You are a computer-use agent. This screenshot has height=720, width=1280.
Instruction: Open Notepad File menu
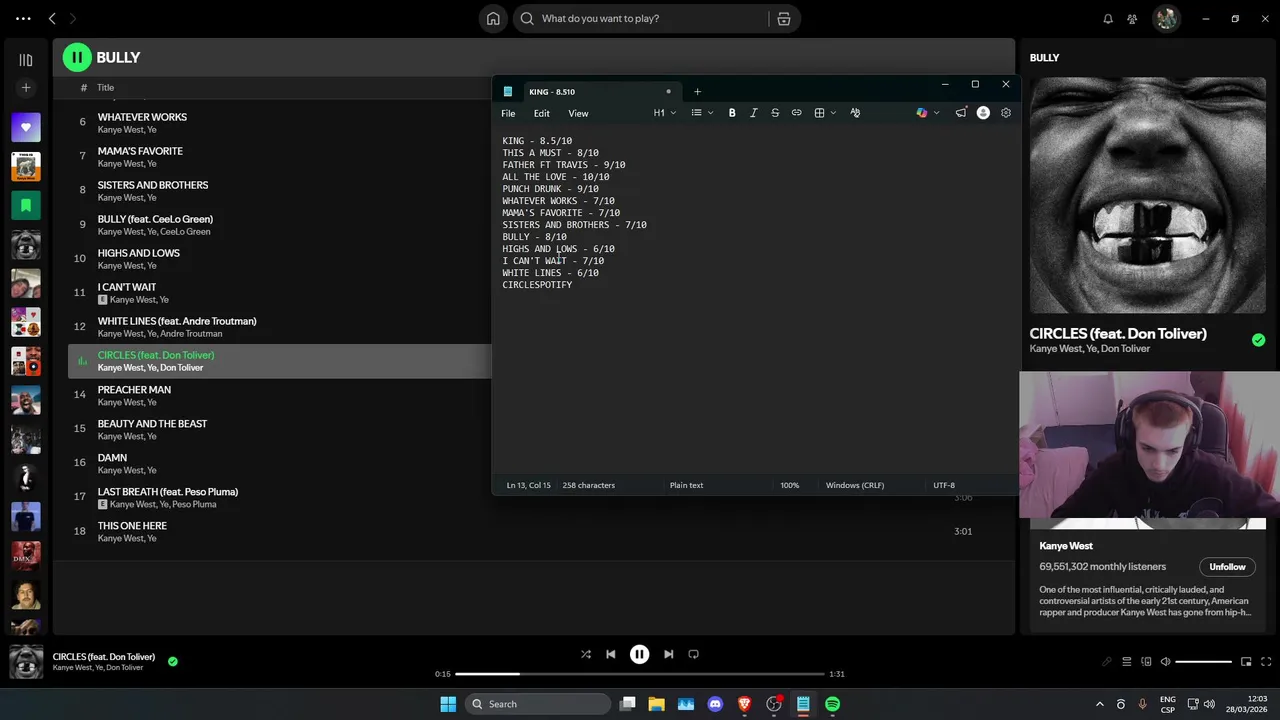click(x=508, y=113)
